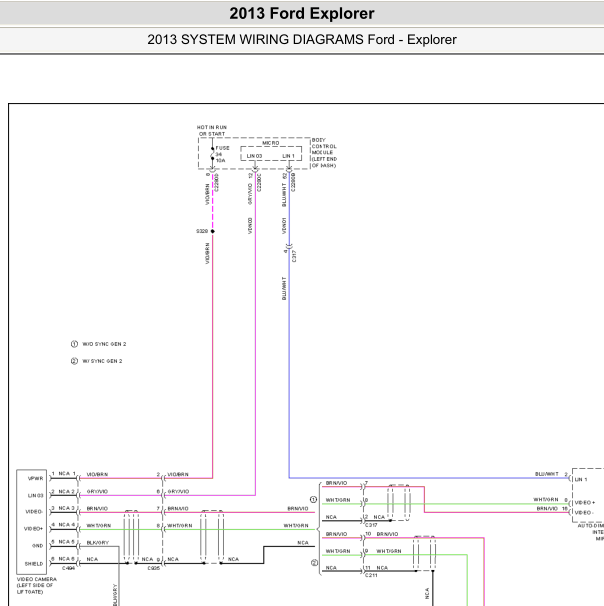Click the vertical 'BLK/GRY' label at the bottom
Screen dimensions: 604x606
tap(115, 595)
